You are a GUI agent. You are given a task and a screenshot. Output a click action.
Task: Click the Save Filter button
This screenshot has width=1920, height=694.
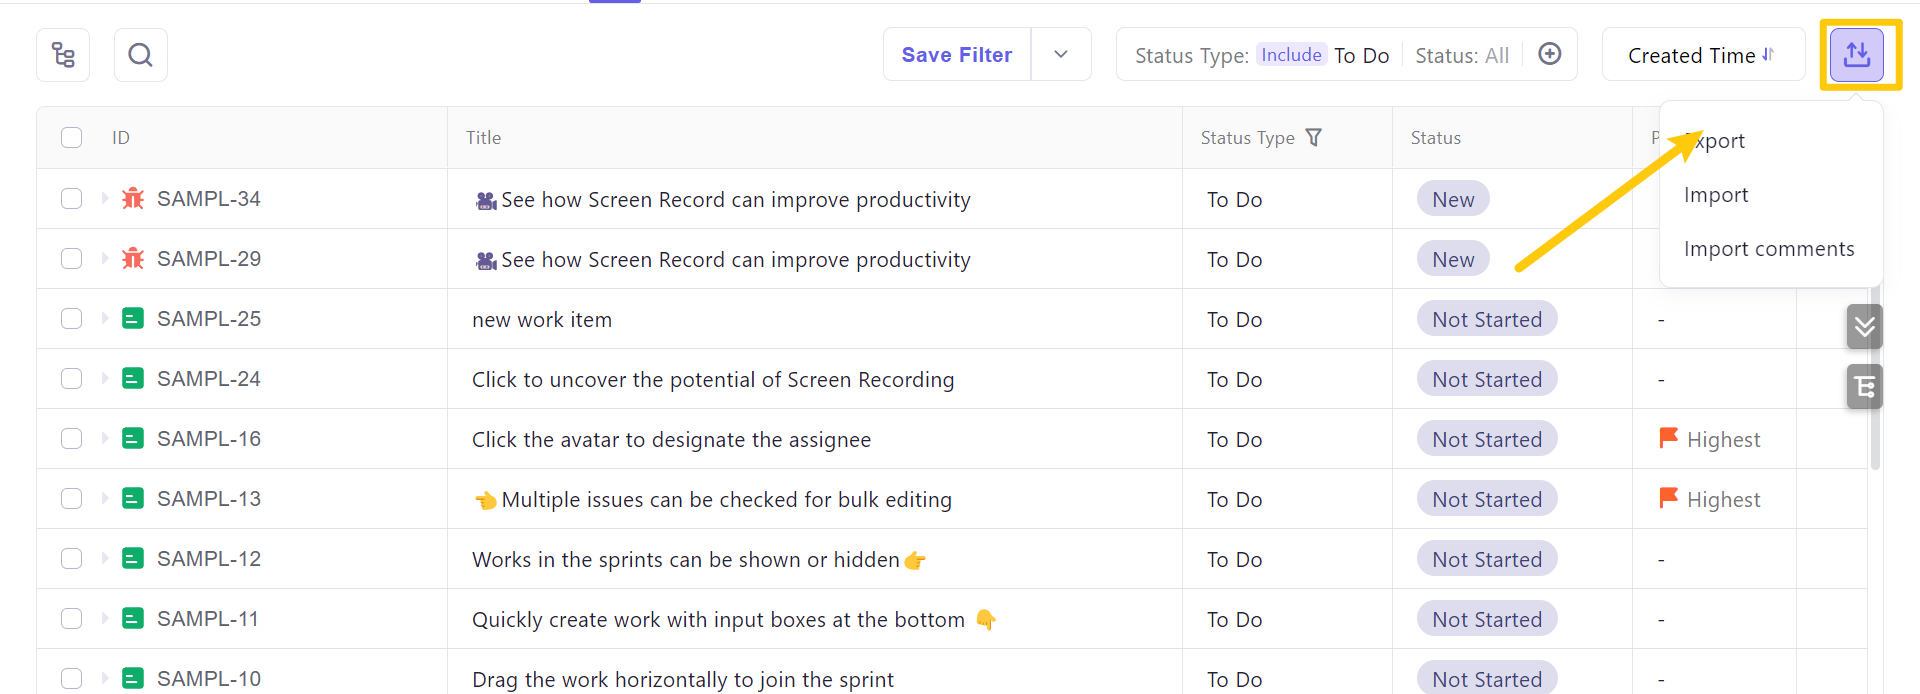(956, 55)
